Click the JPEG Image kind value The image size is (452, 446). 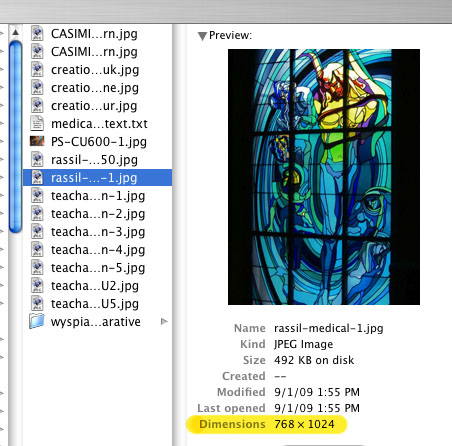coord(303,344)
